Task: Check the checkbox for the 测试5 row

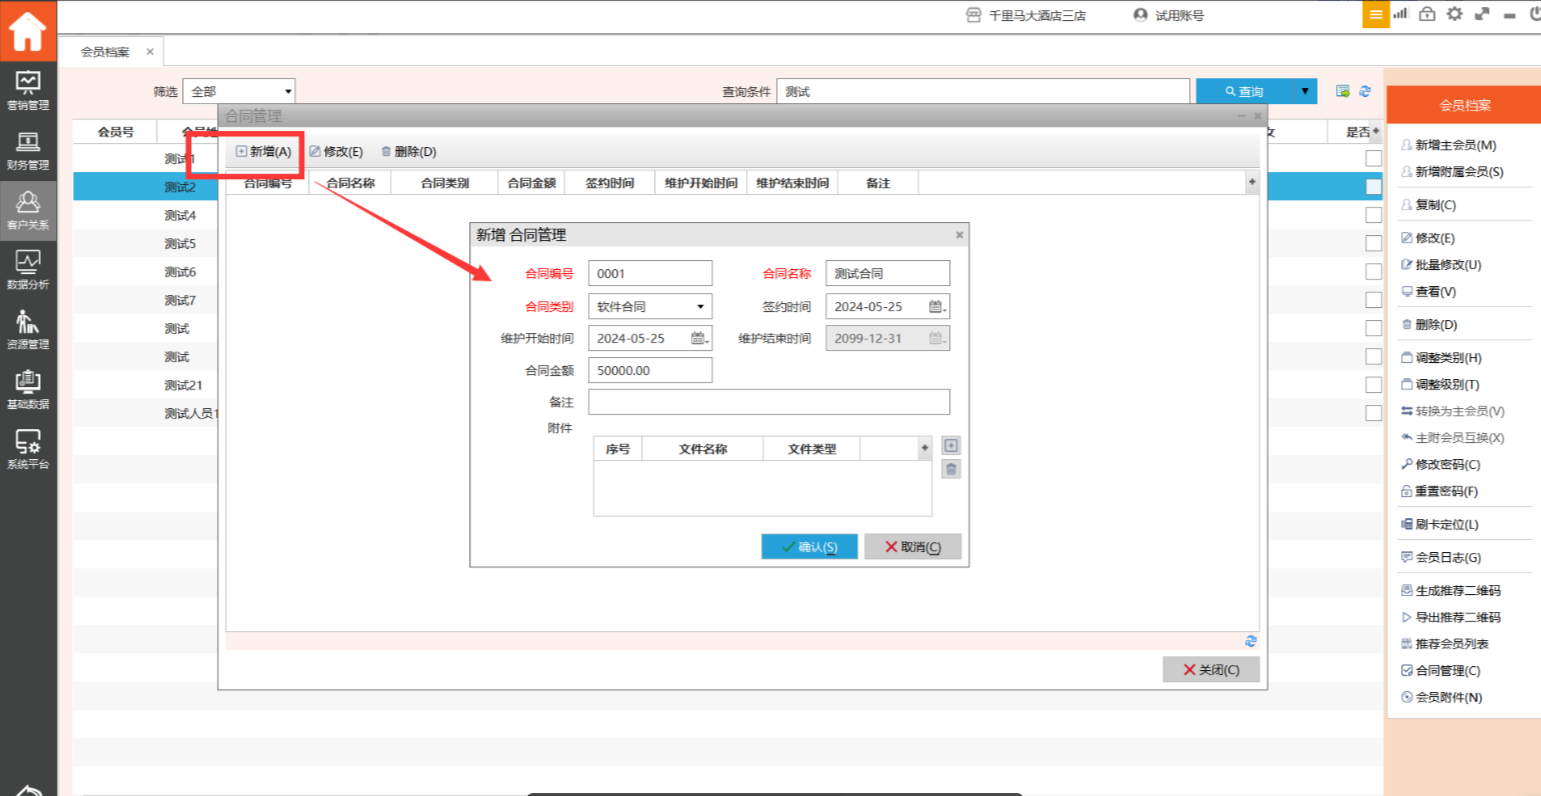Action: 1373,243
